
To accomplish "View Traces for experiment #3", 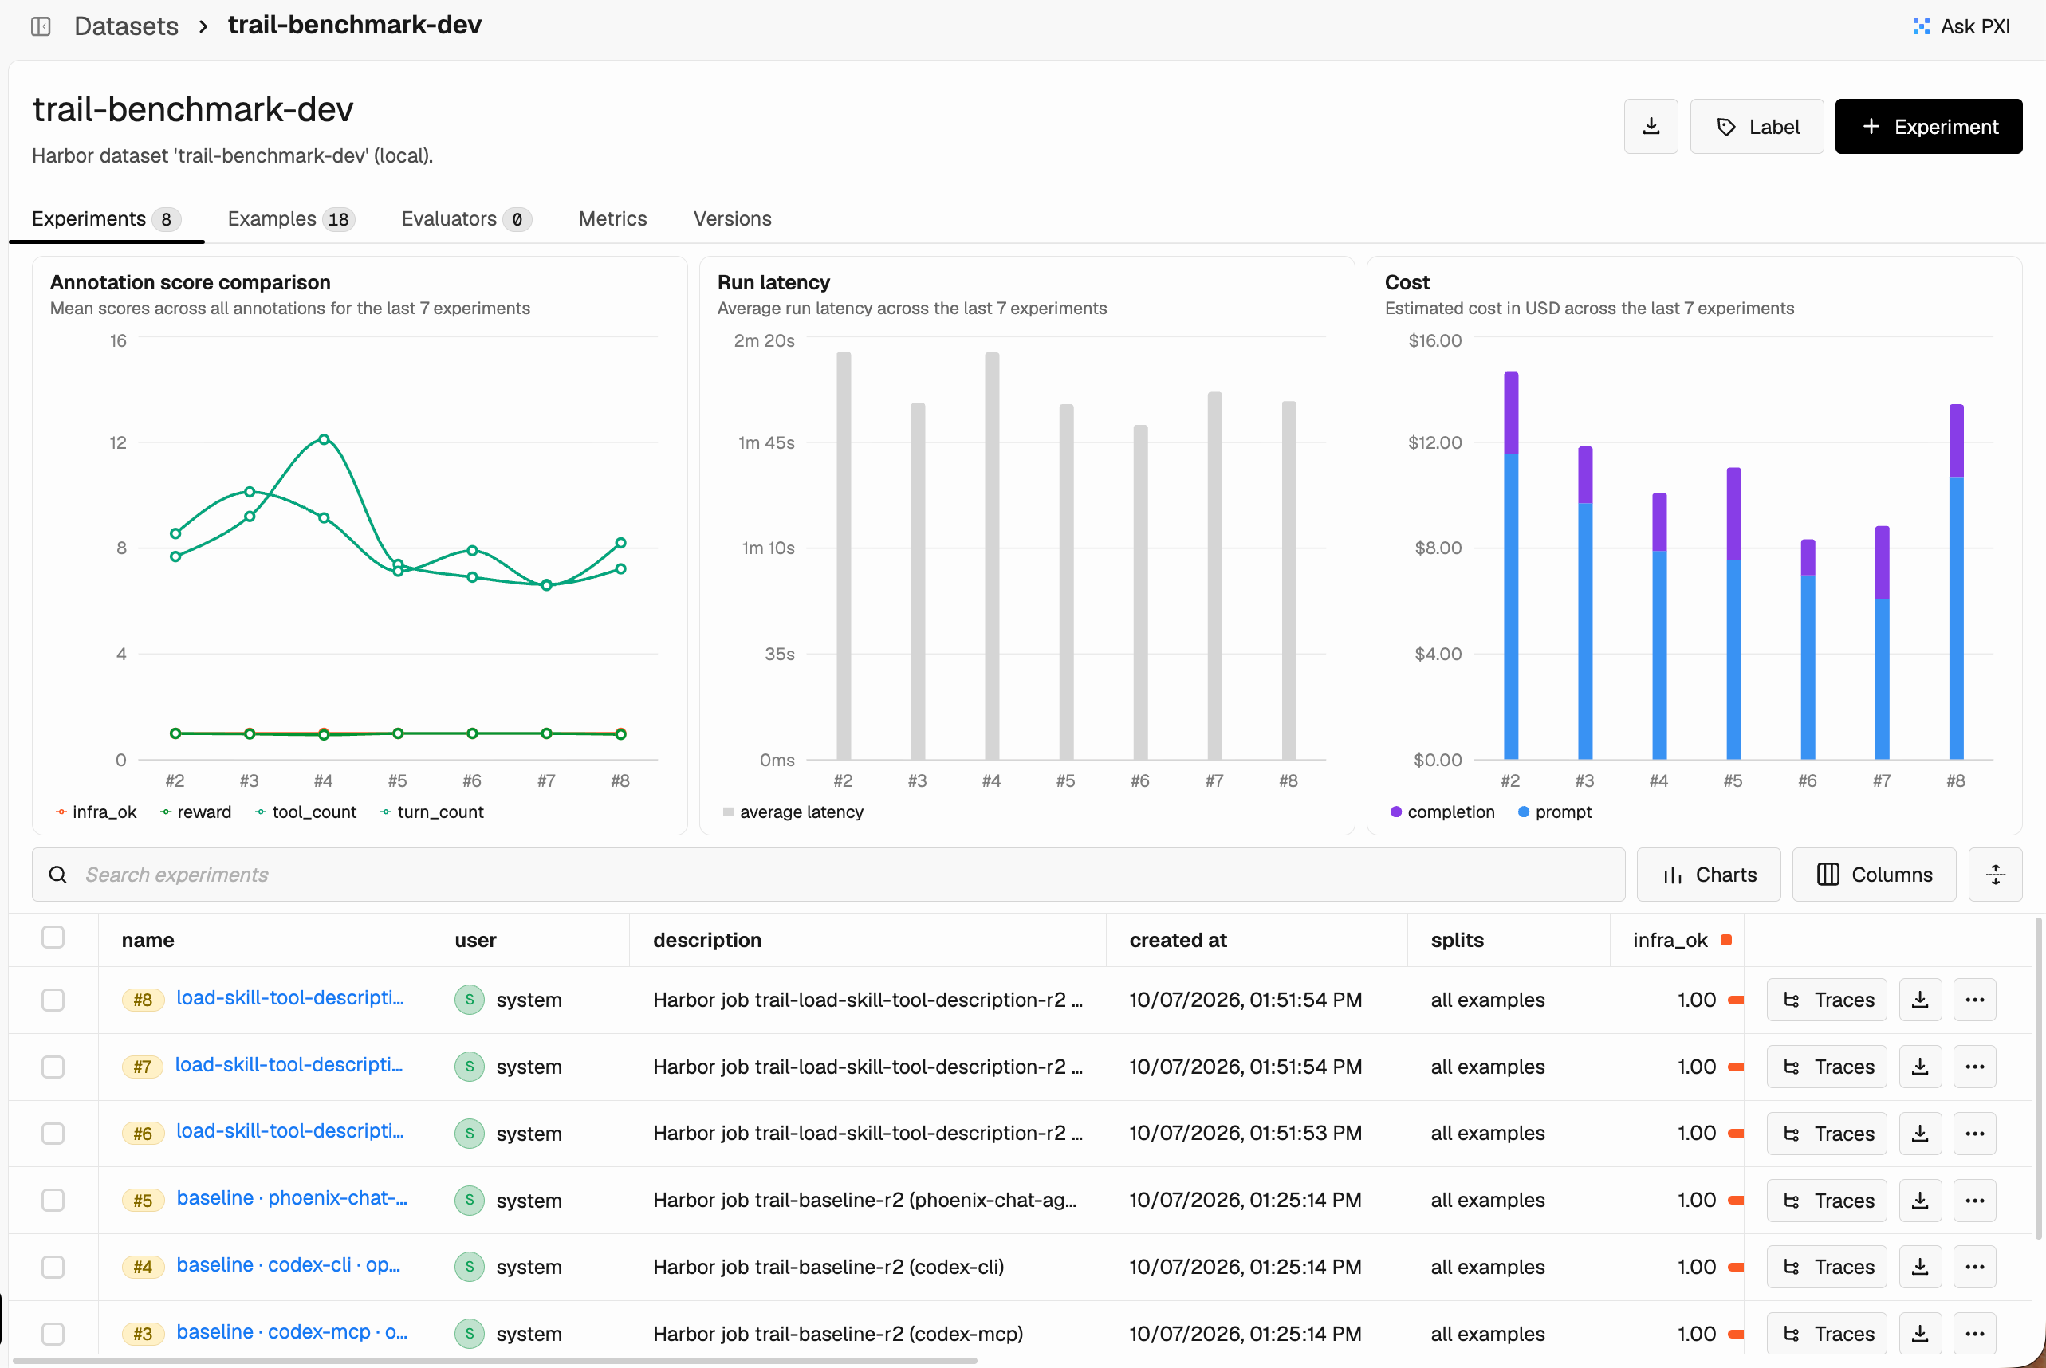I will tap(1826, 1333).
